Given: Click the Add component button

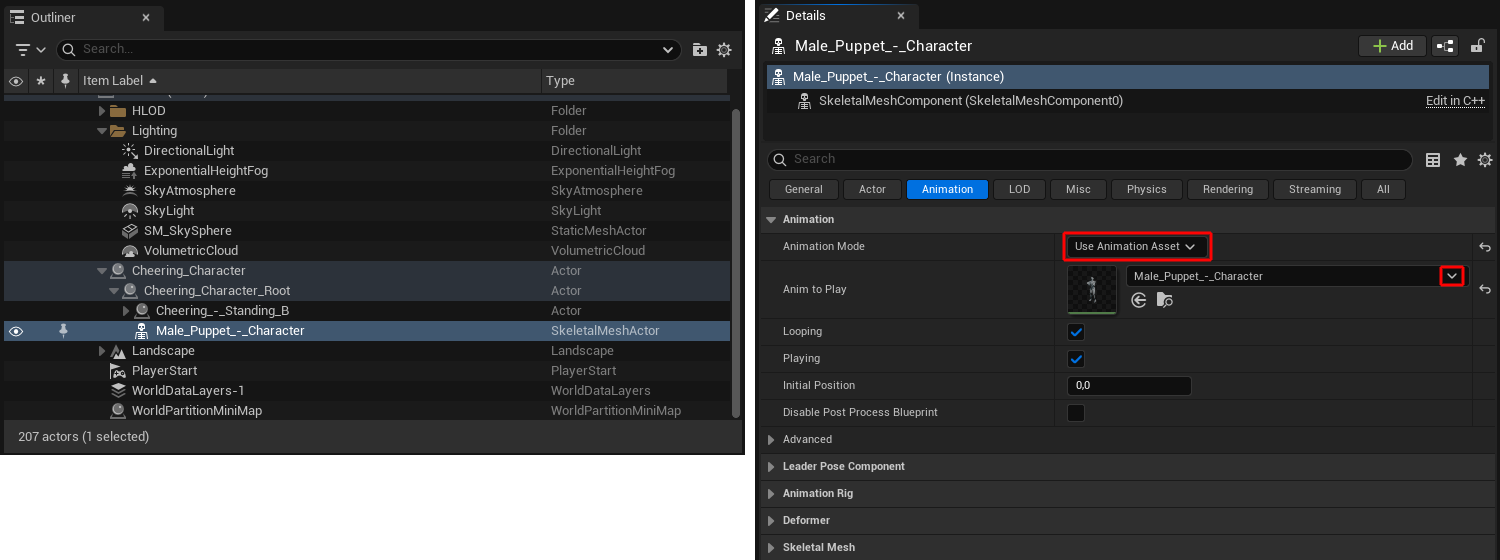Looking at the screenshot, I should pyautogui.click(x=1392, y=46).
